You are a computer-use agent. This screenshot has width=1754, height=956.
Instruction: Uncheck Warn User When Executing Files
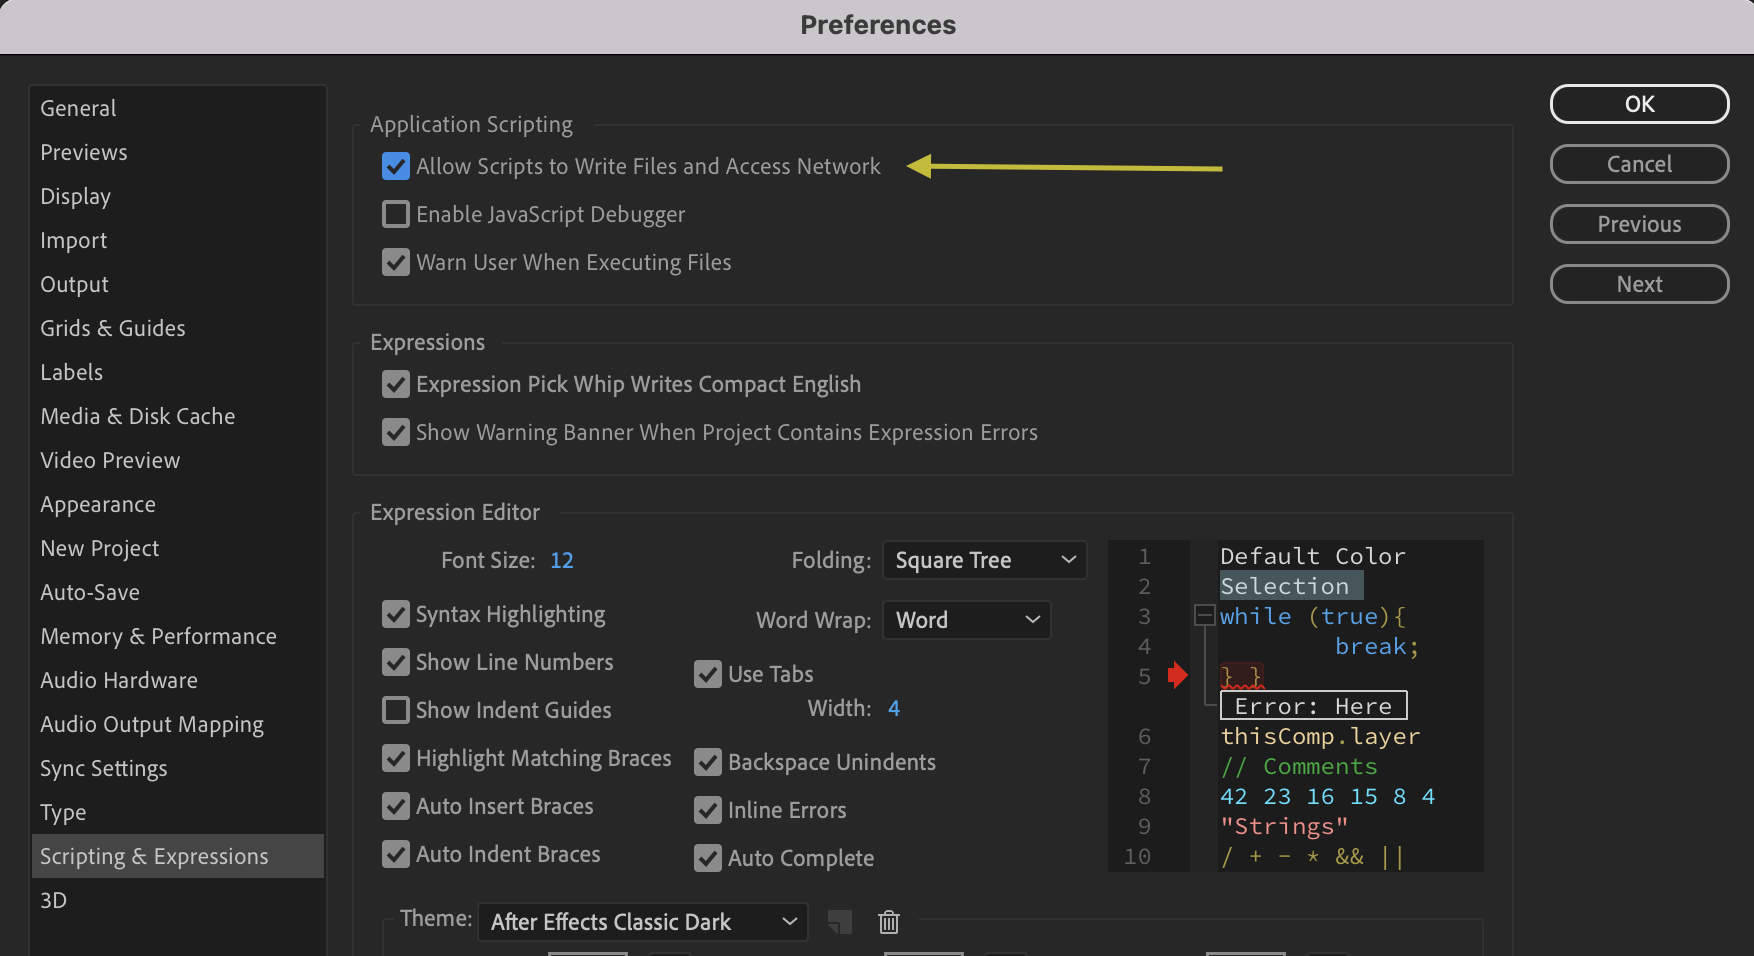(396, 262)
